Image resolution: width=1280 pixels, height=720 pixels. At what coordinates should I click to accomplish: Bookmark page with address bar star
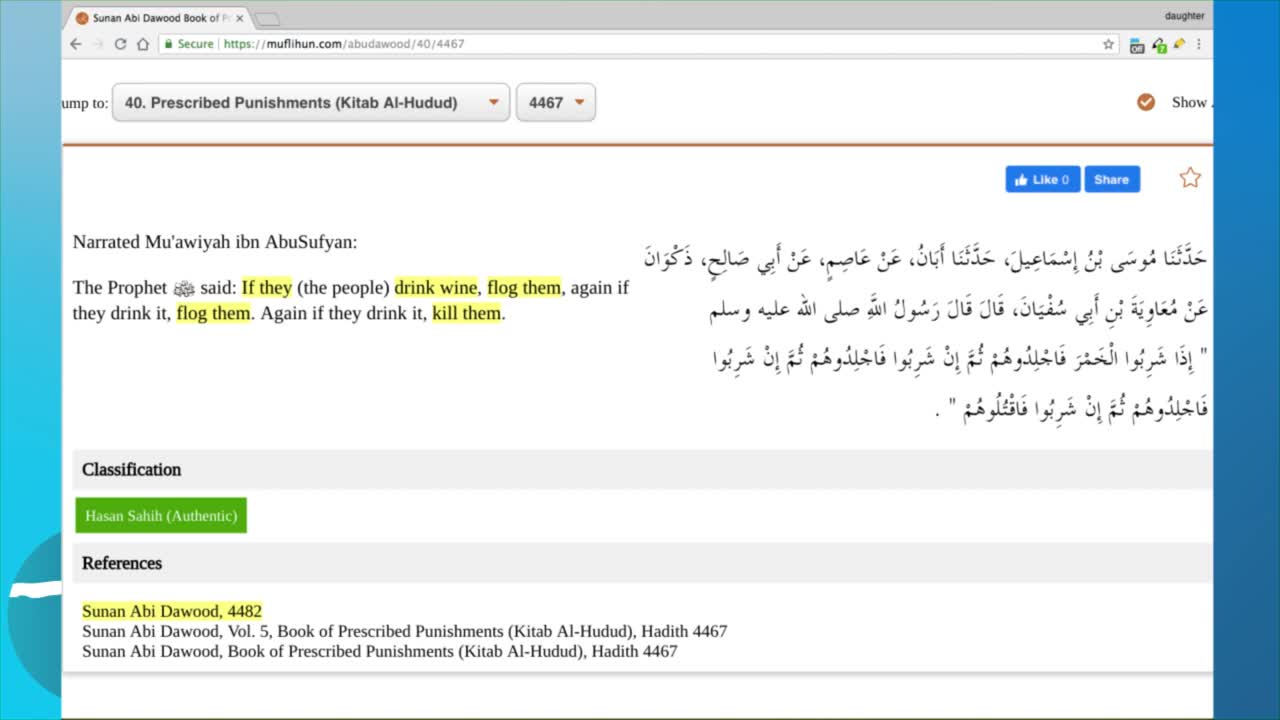click(x=1108, y=44)
